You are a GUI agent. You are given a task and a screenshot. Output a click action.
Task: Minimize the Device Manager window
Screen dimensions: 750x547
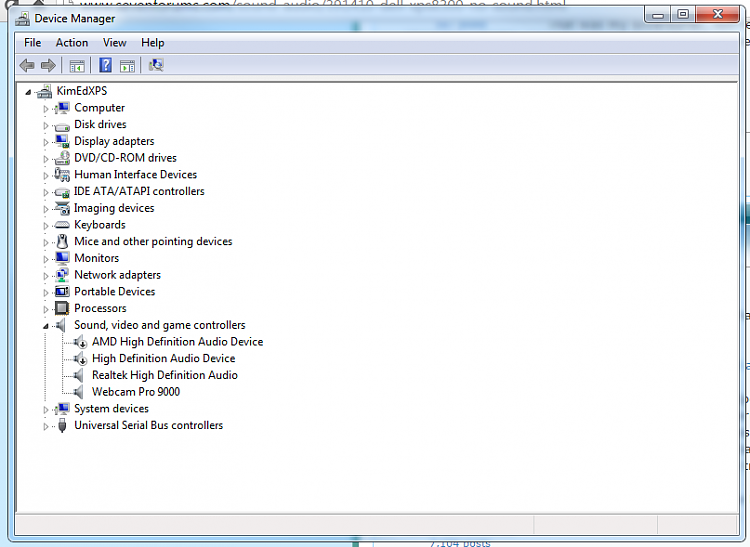click(x=658, y=15)
